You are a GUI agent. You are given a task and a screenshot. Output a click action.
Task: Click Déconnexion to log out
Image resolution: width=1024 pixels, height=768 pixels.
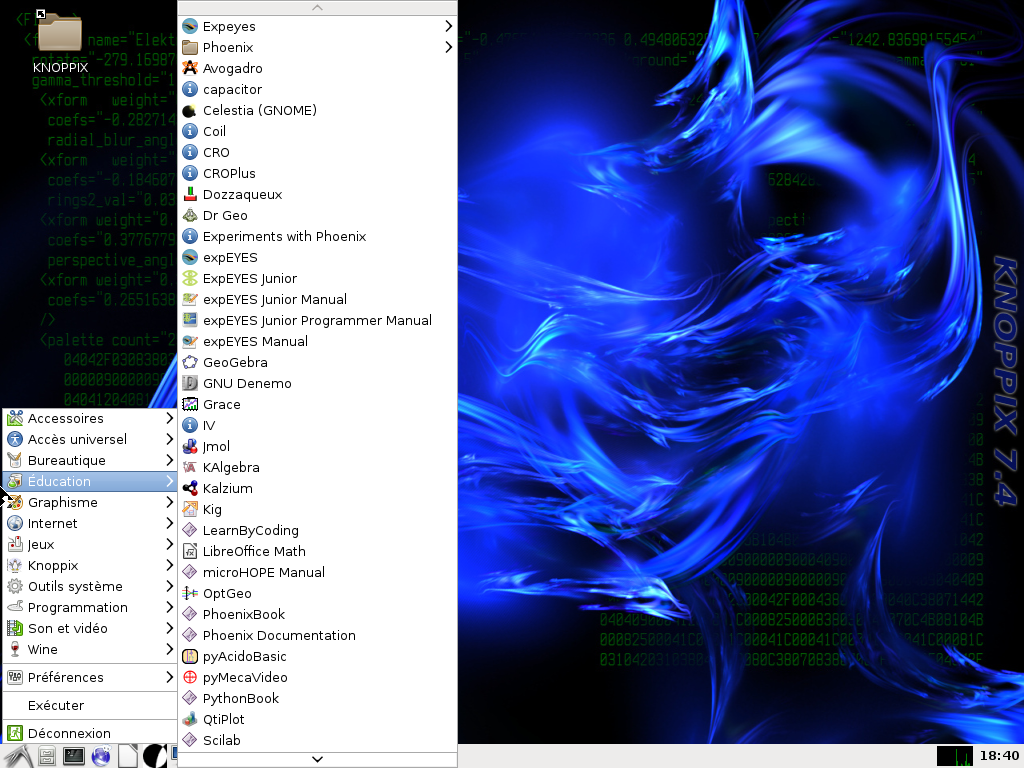(90, 733)
